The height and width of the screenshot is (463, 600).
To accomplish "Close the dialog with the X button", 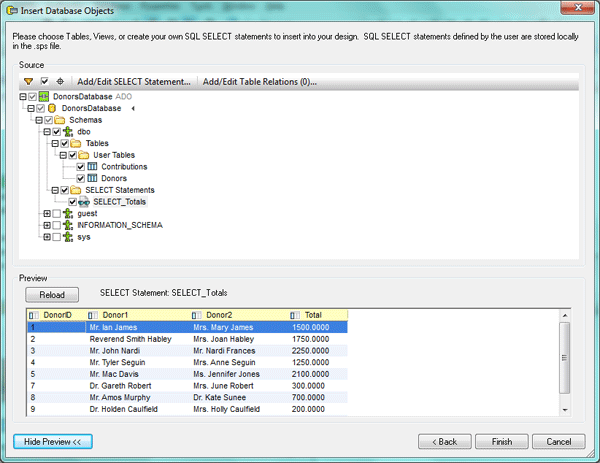I will click(x=578, y=7).
